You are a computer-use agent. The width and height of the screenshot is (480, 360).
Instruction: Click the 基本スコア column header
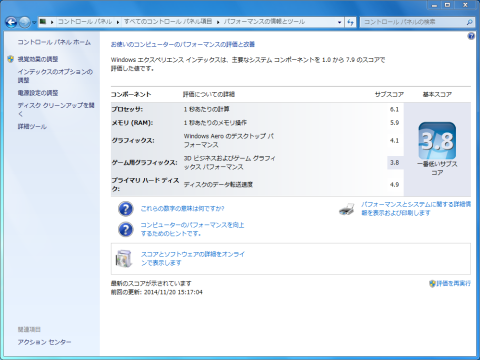tap(437, 95)
